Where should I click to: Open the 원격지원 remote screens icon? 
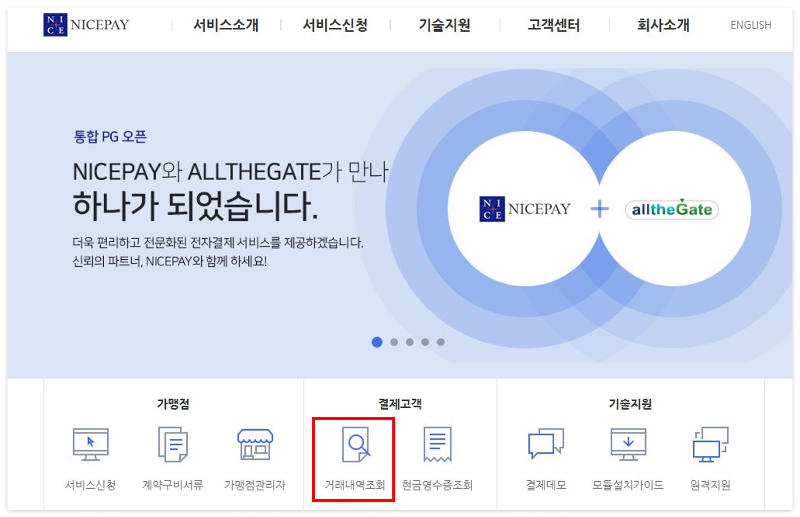coord(710,445)
